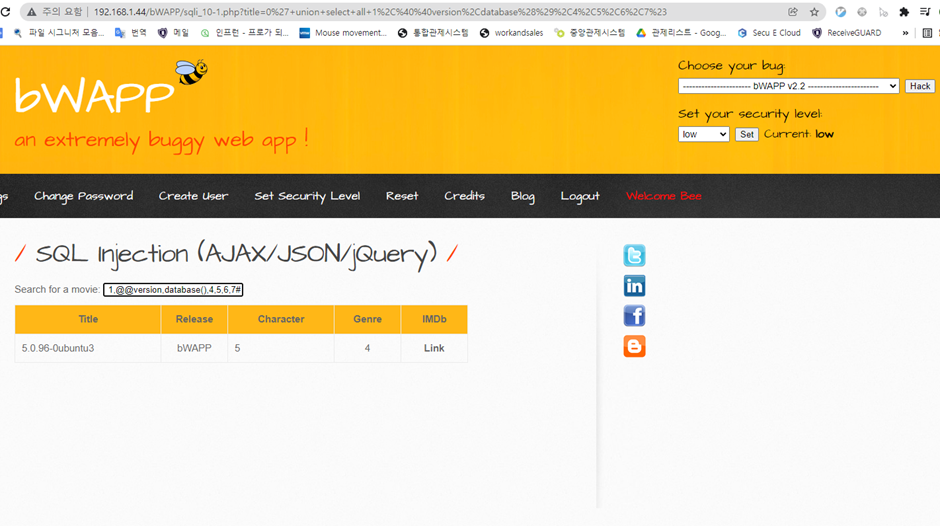Click the not-secure warning triangle icon
940x526 pixels.
(x=31, y=12)
